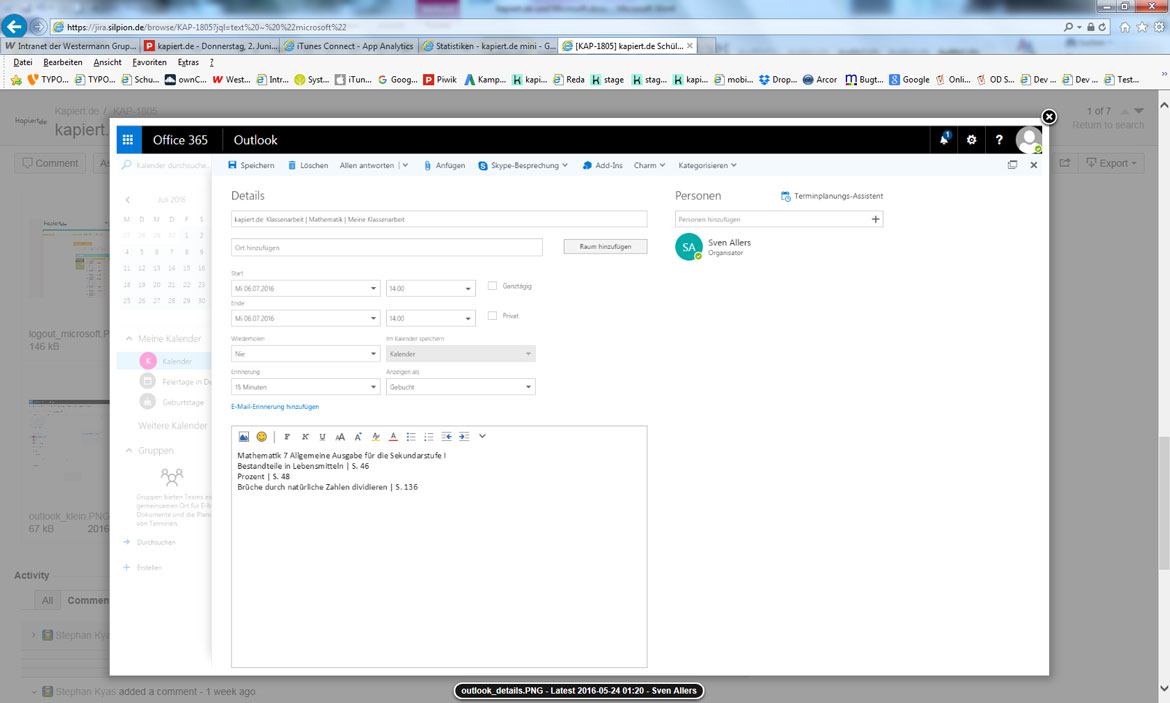The height and width of the screenshot is (703, 1170).
Task: Expand the Wiederholen dropdown
Action: 304,354
